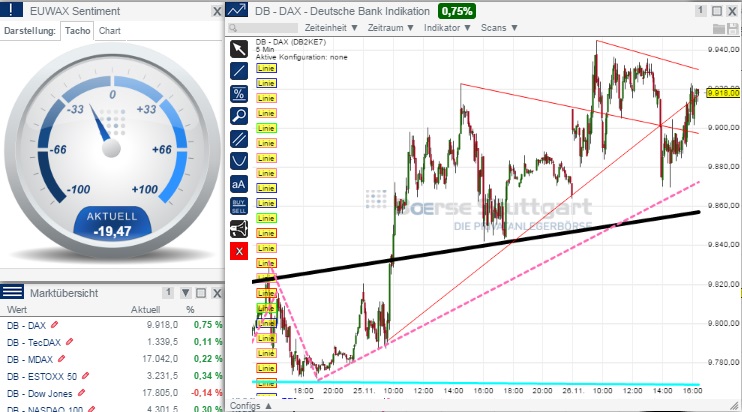The height and width of the screenshot is (412, 742).
Task: Click the search magnifier in the chart search box
Action: click(x=233, y=28)
